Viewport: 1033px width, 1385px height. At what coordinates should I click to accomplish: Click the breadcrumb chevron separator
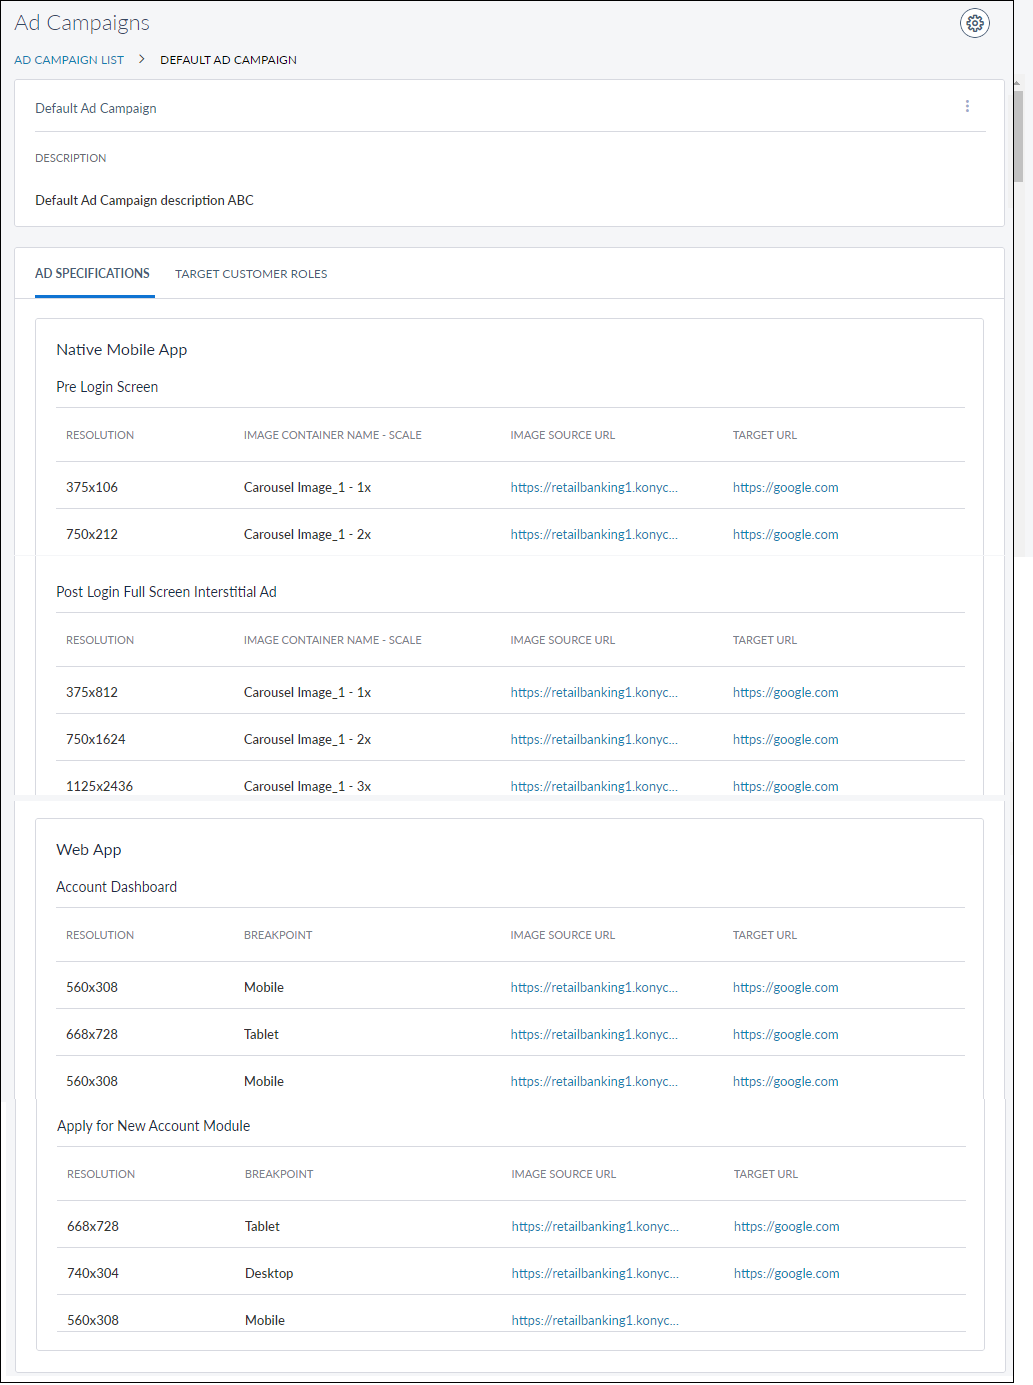(142, 60)
